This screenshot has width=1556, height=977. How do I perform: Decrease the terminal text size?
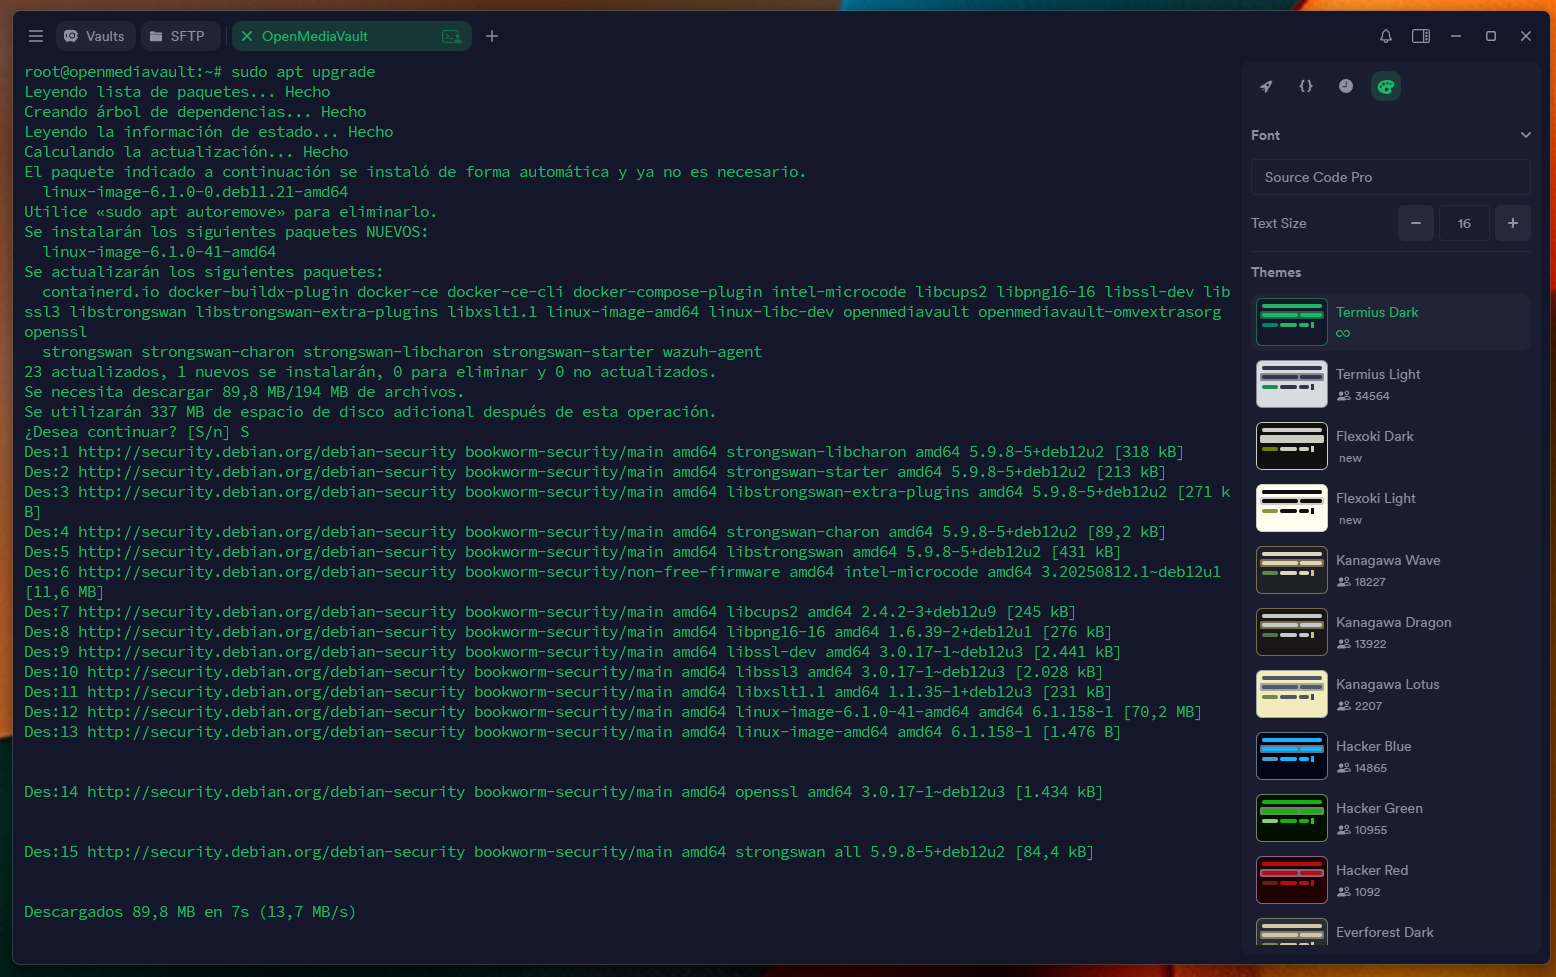point(1415,223)
